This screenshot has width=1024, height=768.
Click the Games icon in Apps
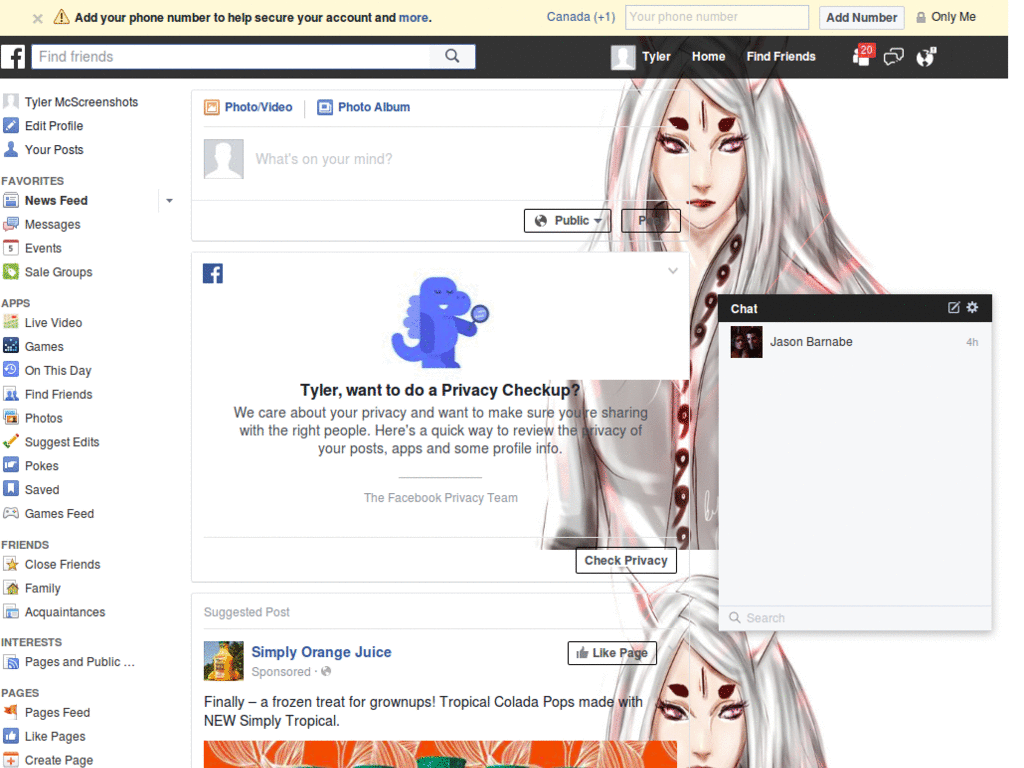click(10, 346)
